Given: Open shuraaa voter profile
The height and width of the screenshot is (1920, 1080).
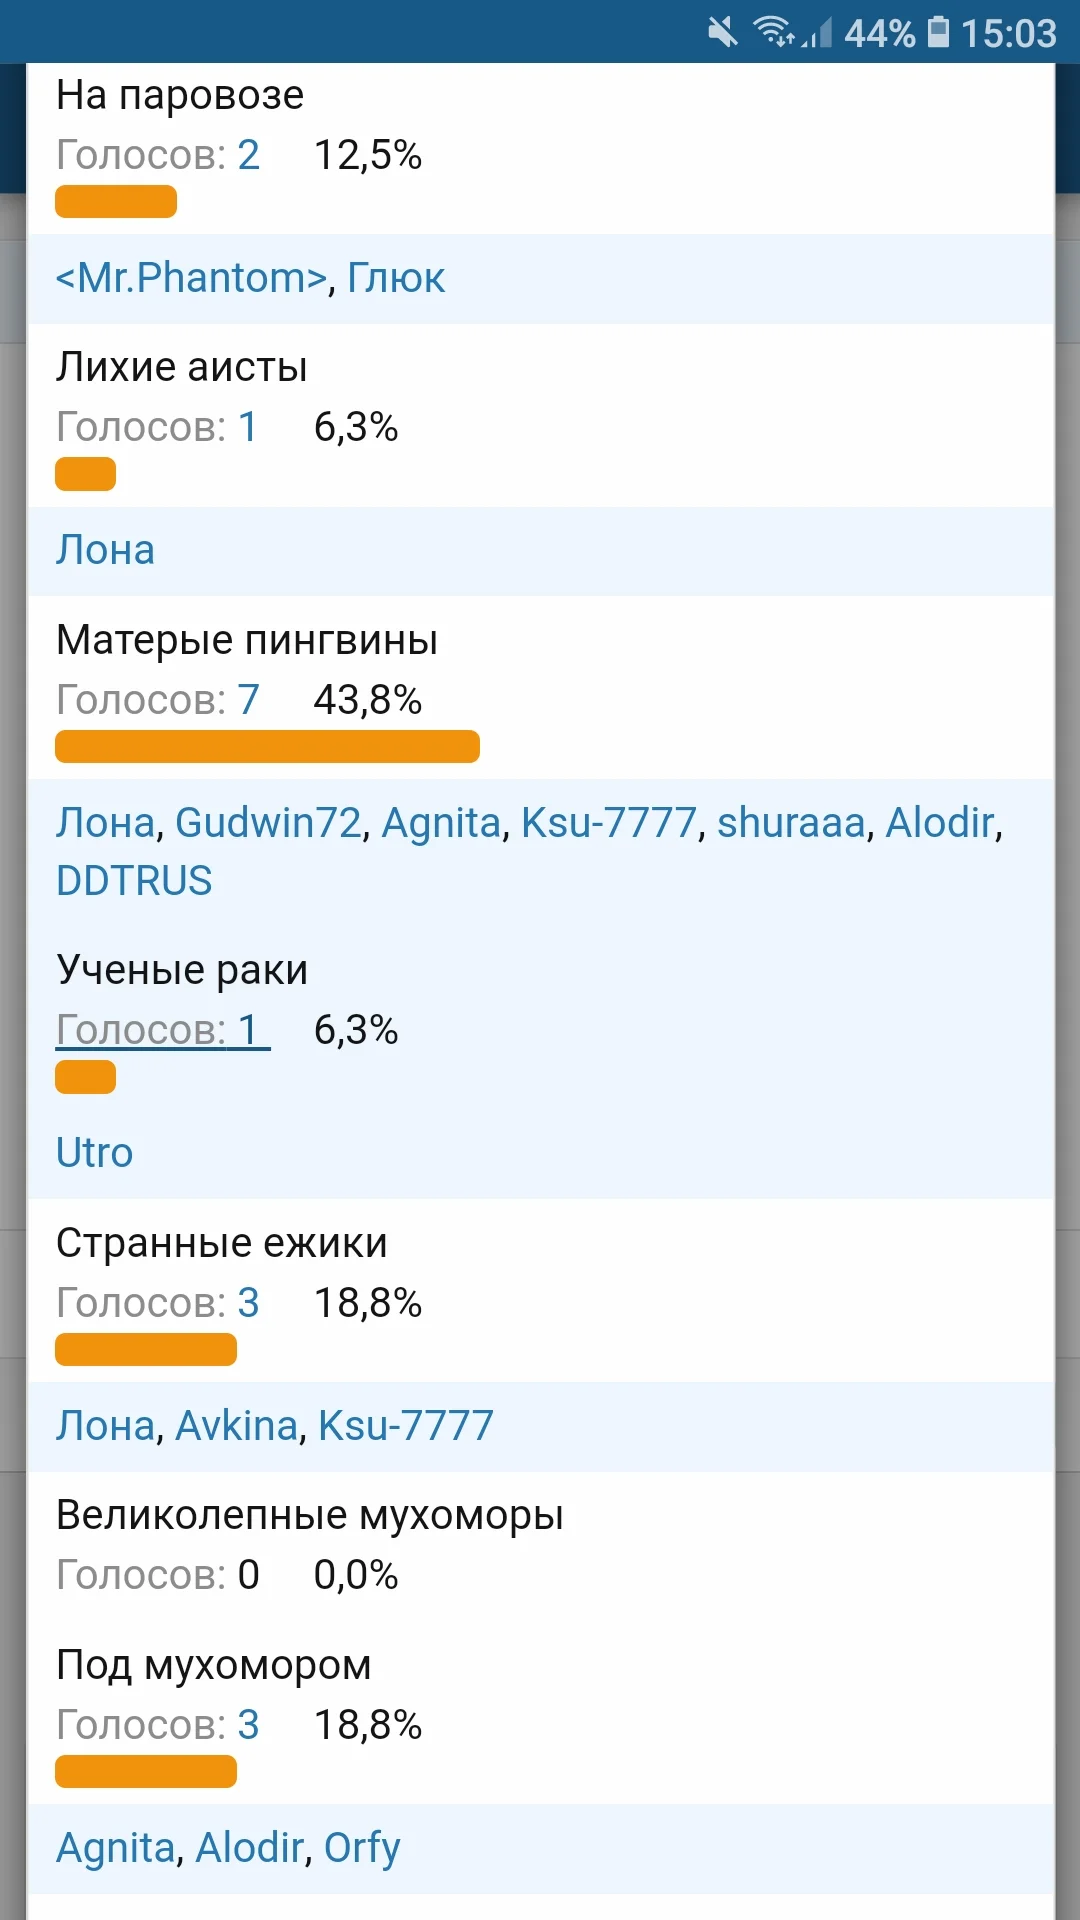Looking at the screenshot, I should click(790, 823).
